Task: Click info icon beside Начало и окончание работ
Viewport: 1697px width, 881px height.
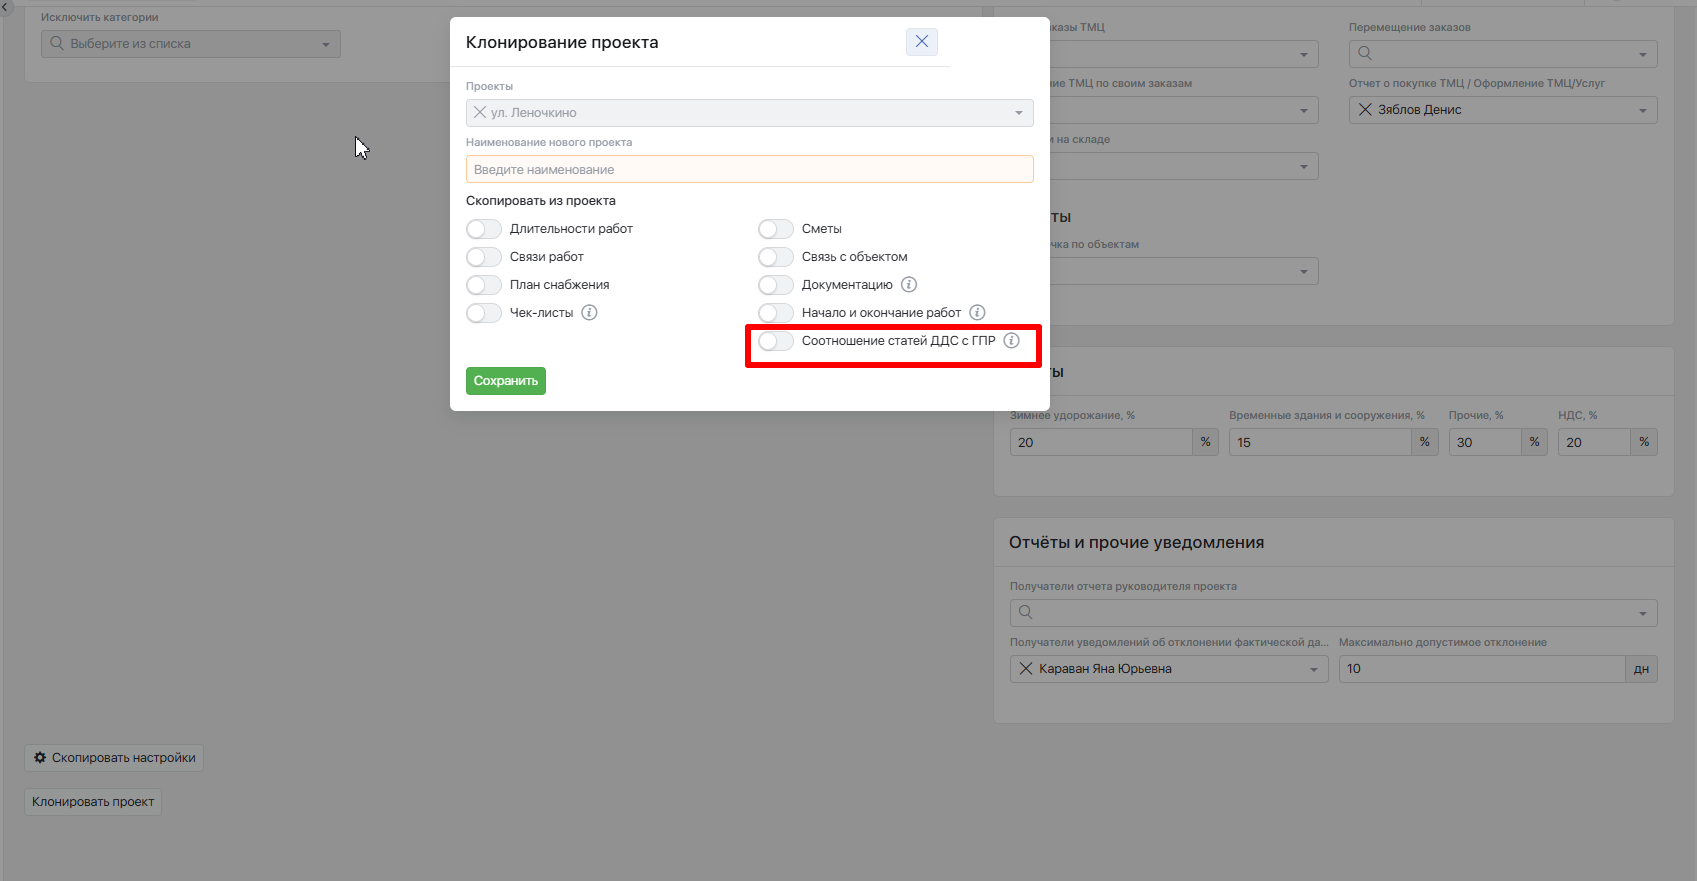Action: coord(977,313)
